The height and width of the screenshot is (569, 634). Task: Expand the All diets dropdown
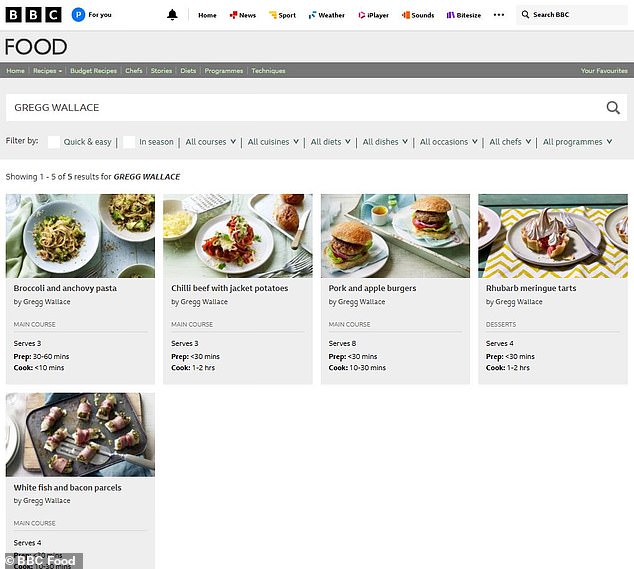pyautogui.click(x=331, y=142)
